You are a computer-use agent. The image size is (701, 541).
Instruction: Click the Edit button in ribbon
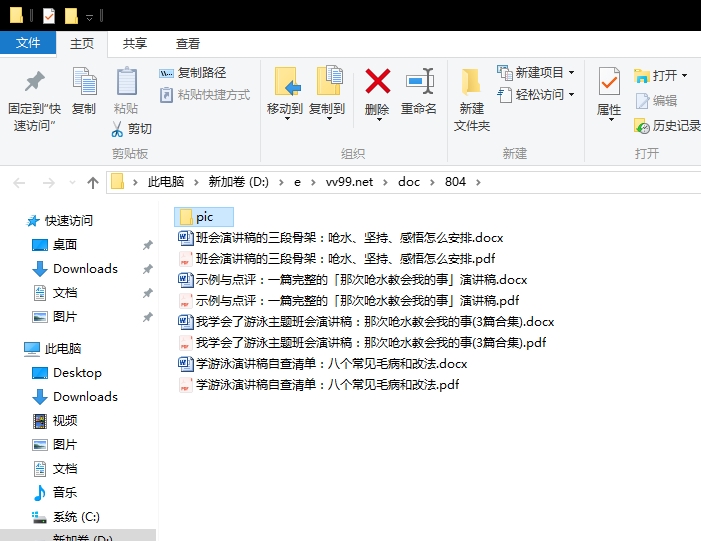[x=656, y=101]
